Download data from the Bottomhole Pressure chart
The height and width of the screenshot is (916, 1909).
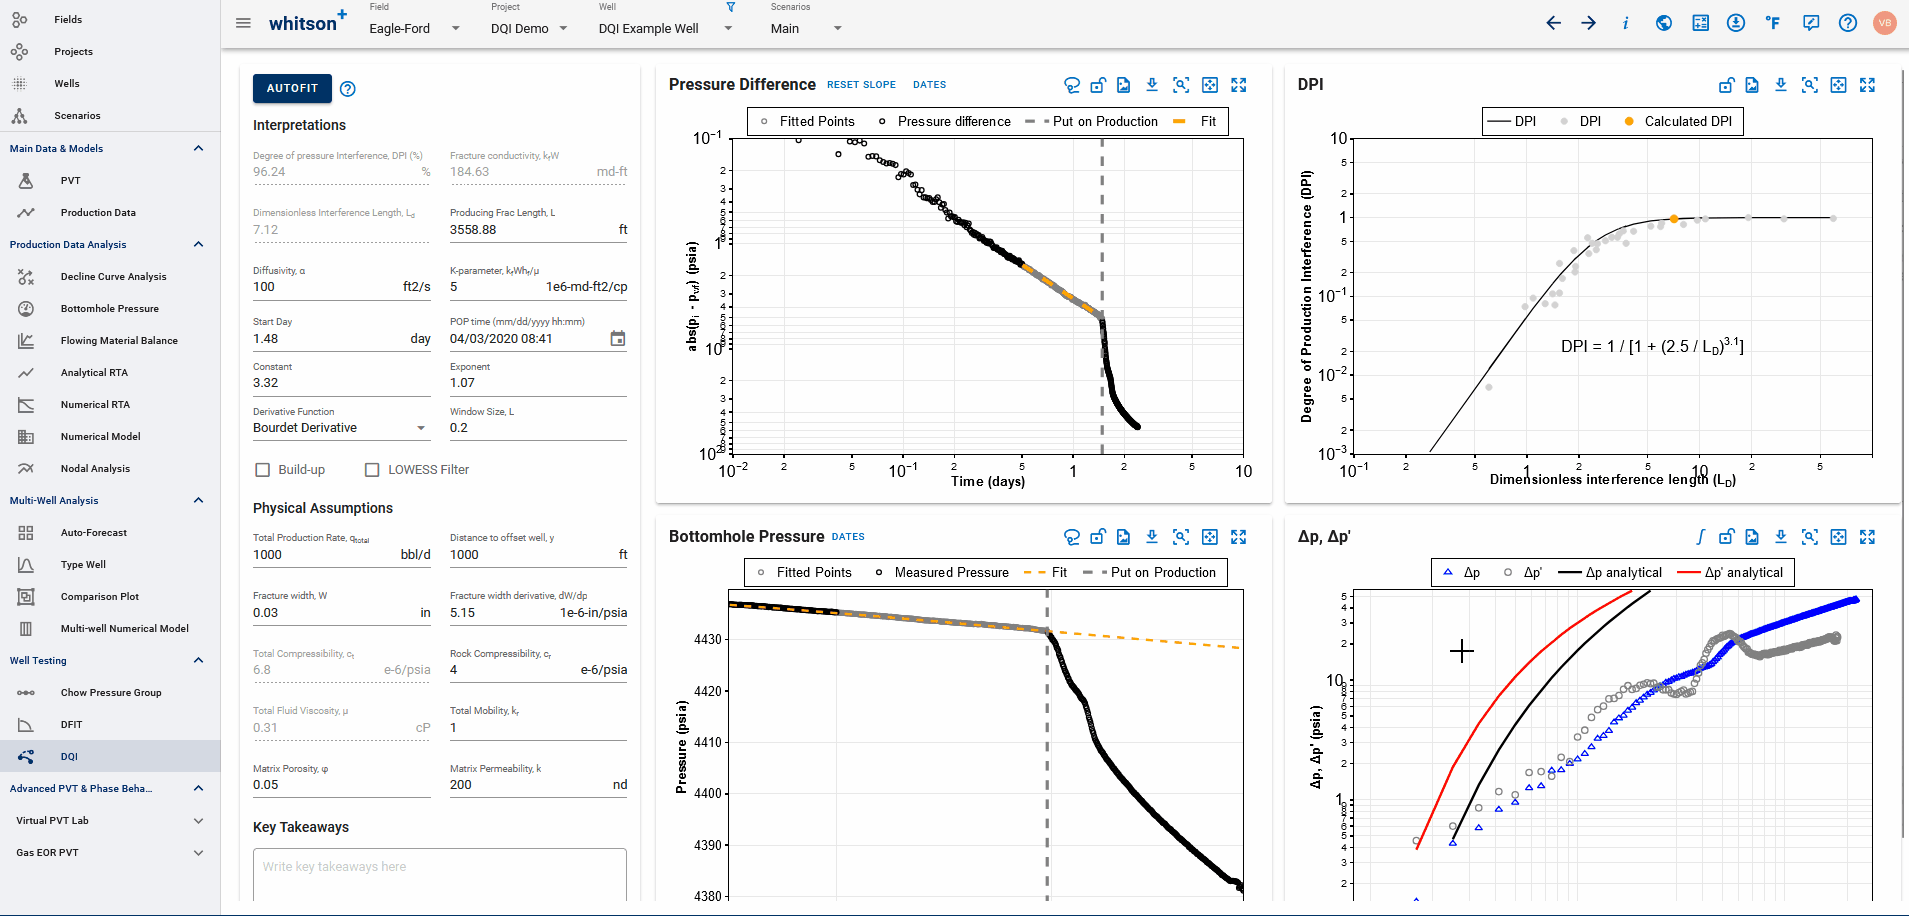(x=1152, y=537)
